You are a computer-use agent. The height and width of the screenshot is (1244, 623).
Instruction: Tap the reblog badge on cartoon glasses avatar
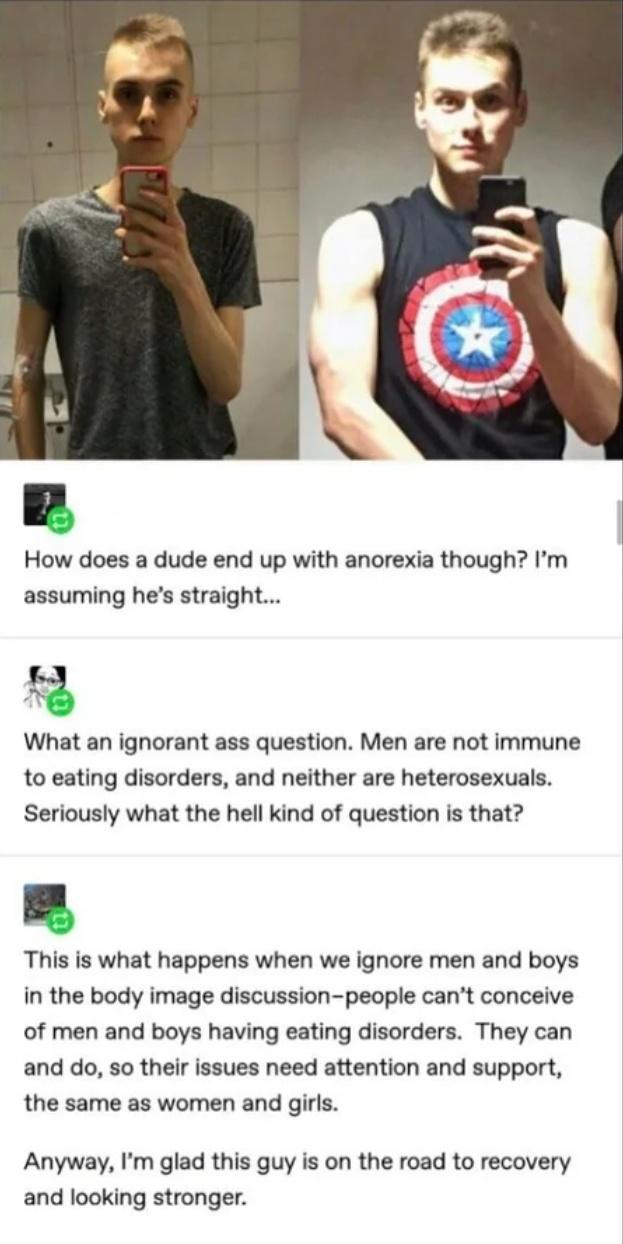[x=61, y=701]
